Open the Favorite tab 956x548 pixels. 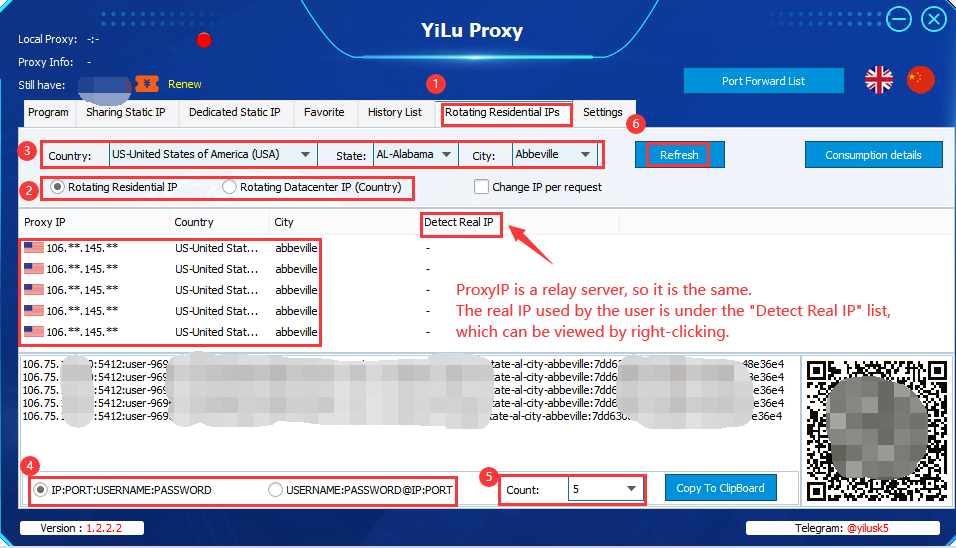coord(324,113)
